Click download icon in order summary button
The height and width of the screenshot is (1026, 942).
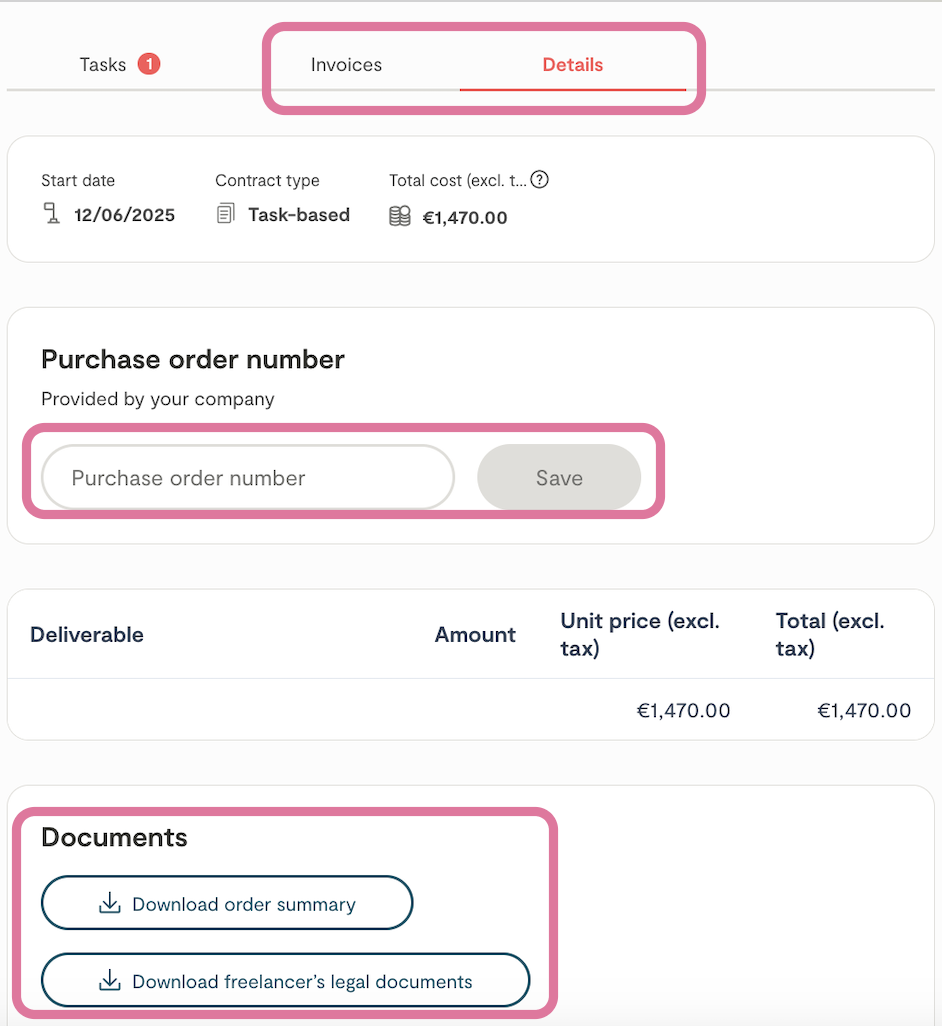tap(110, 904)
